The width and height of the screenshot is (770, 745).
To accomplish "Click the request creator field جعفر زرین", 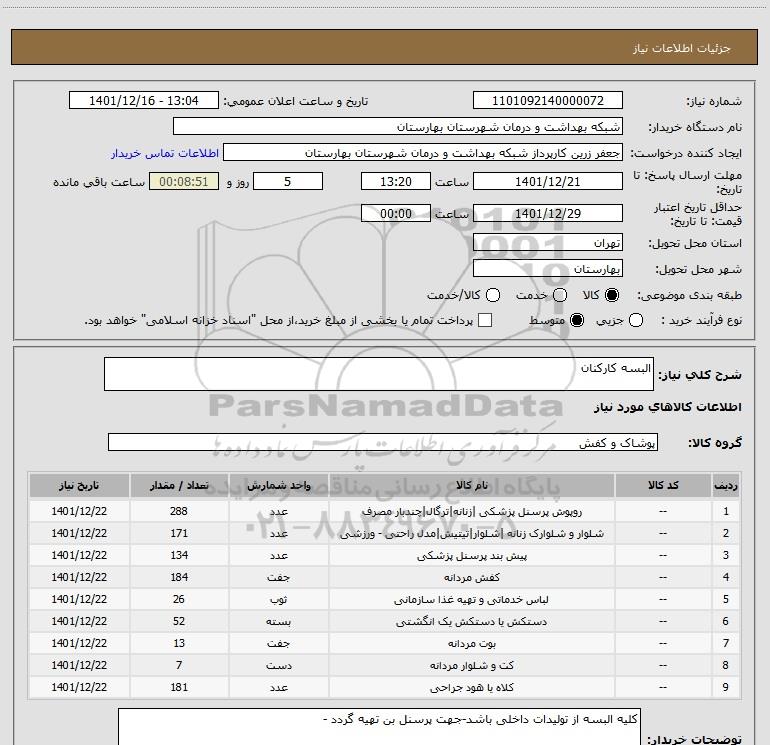I will point(423,153).
